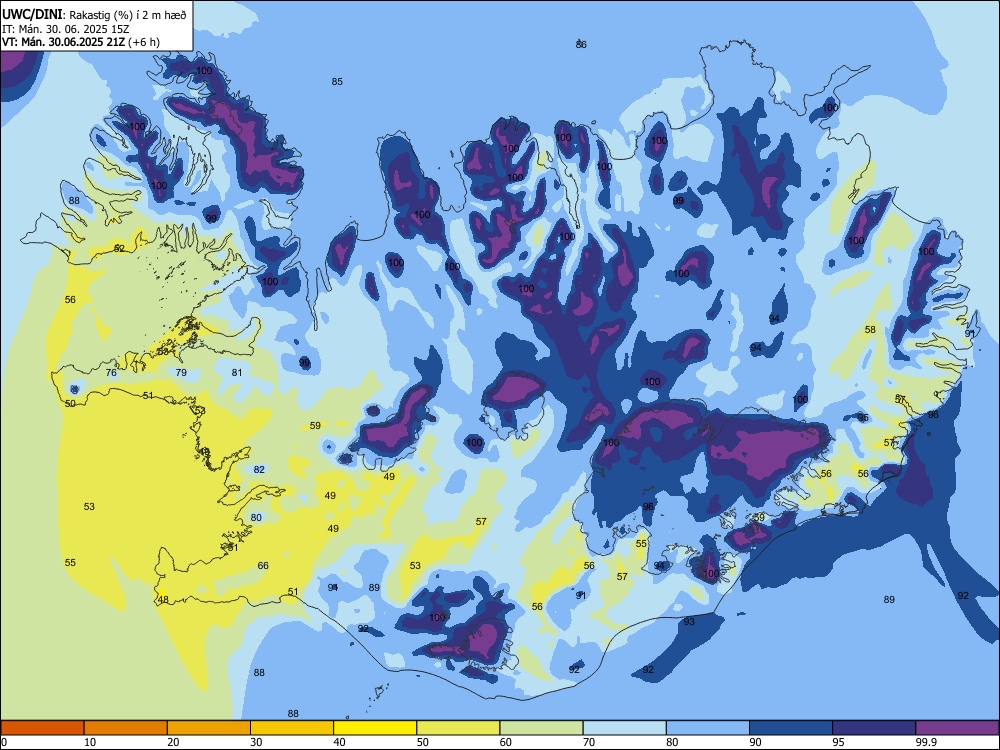Click the map value '85' north of Iceland
Screen dimensions: 1000x750
click(x=337, y=82)
